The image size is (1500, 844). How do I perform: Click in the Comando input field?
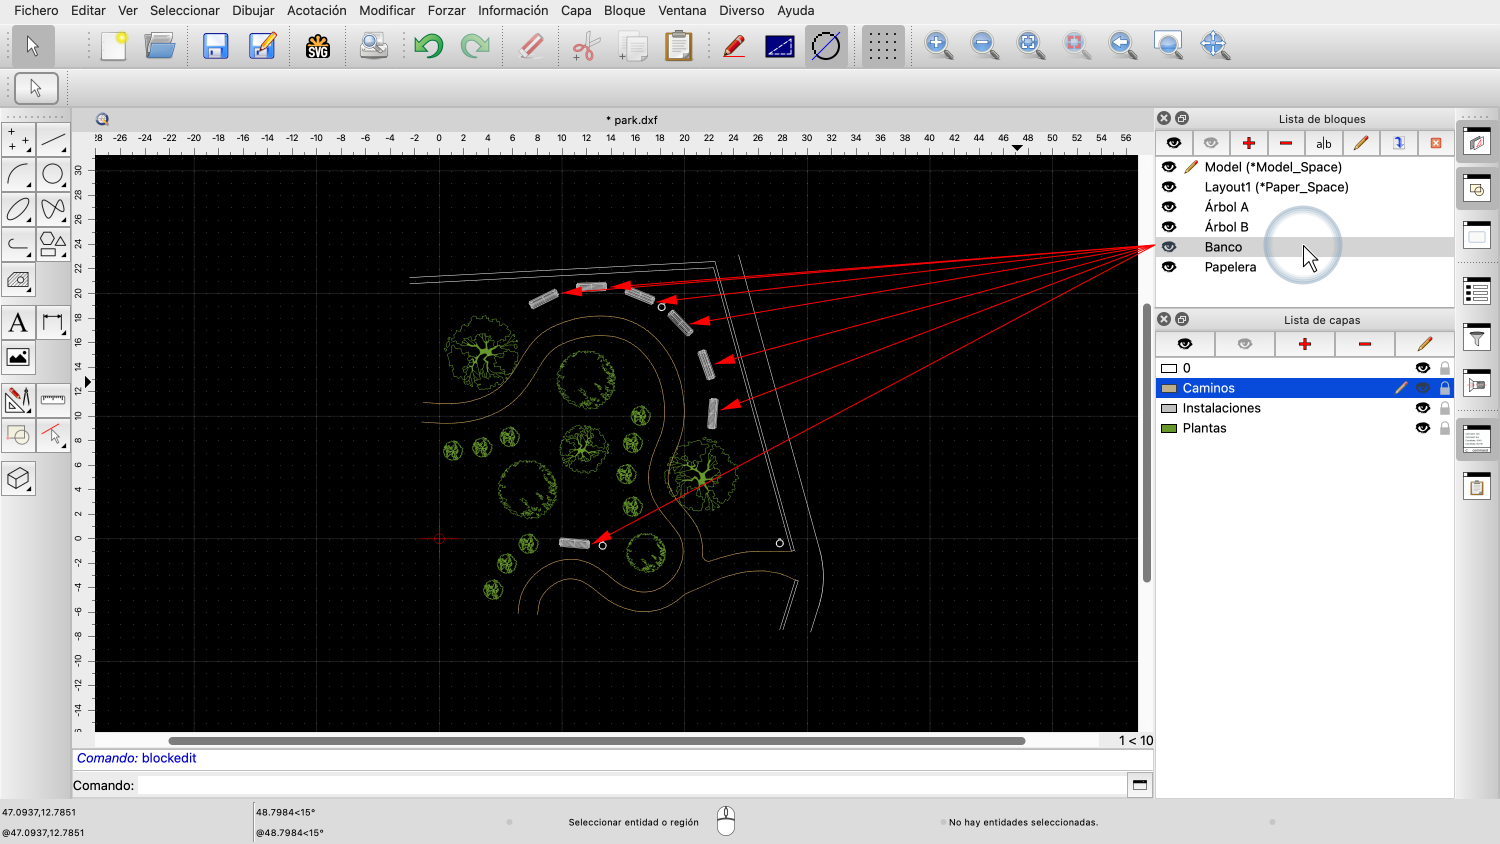(630, 785)
